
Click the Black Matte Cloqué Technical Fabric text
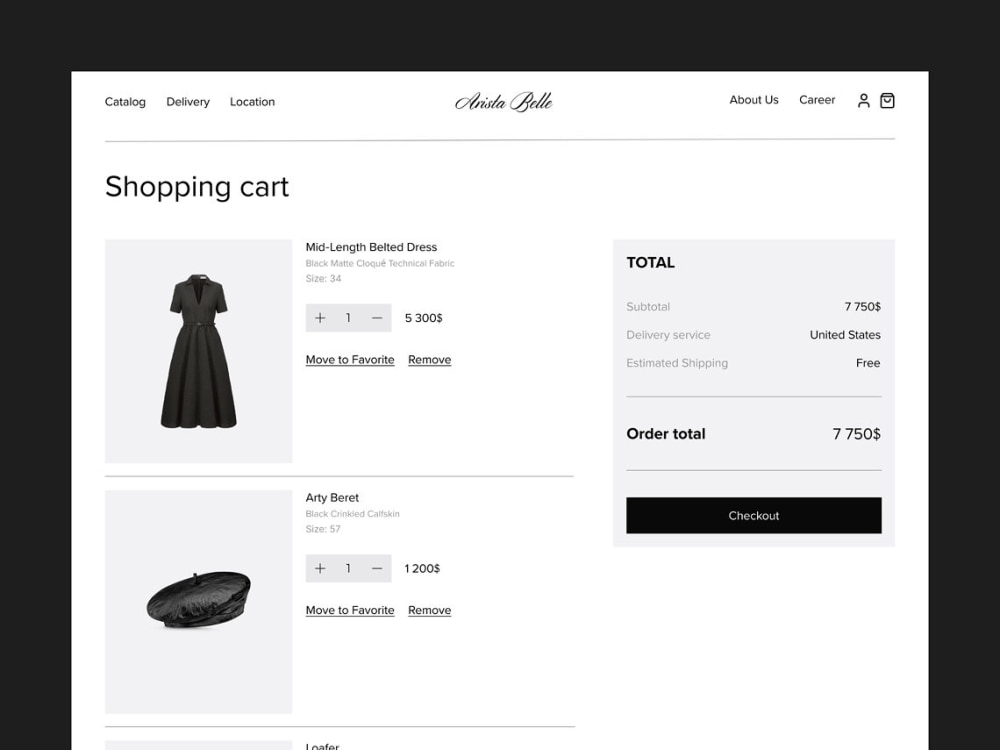(380, 263)
